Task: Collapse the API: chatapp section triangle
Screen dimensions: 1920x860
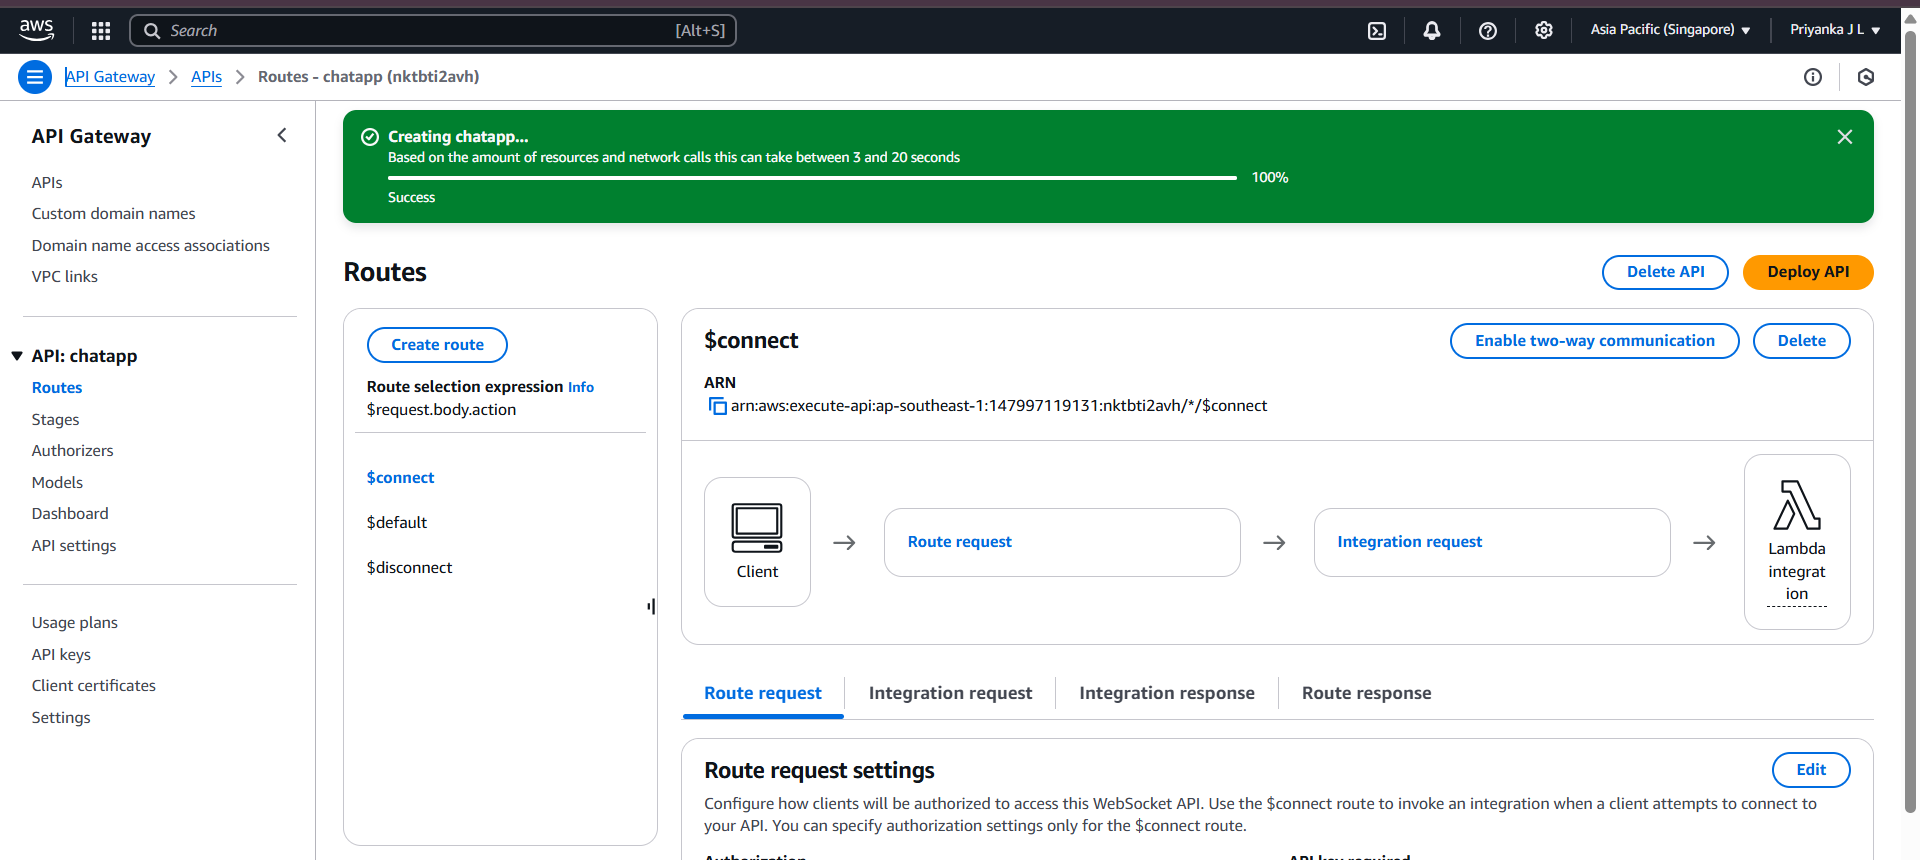Action: click(17, 356)
